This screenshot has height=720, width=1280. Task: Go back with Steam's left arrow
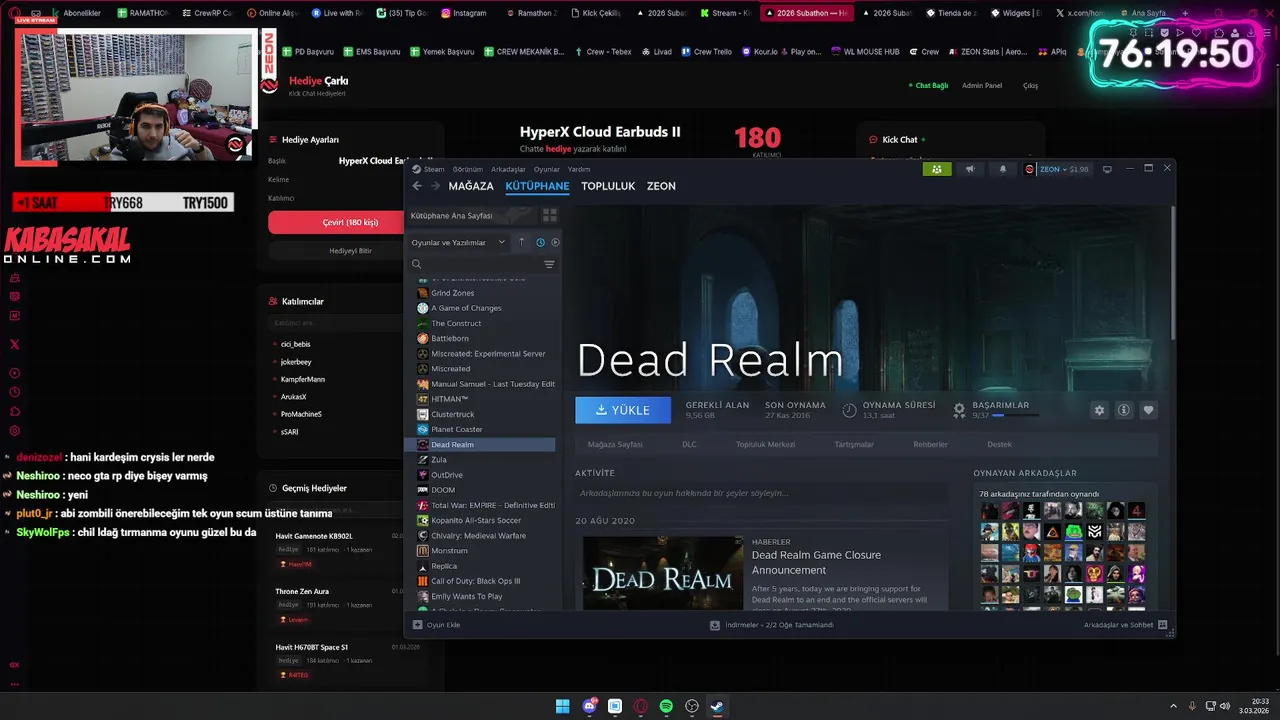pos(417,186)
